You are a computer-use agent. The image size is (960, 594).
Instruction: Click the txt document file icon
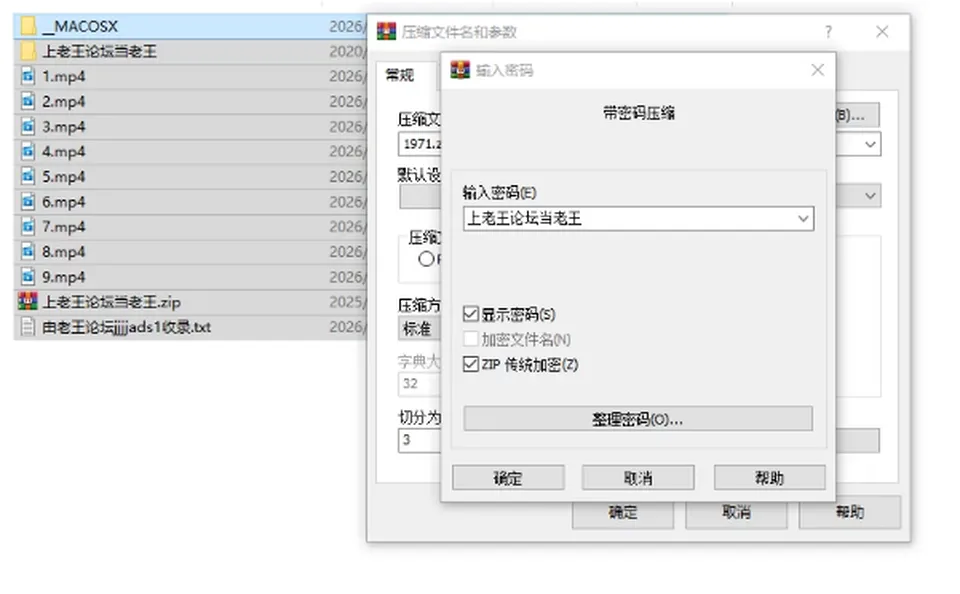point(28,327)
